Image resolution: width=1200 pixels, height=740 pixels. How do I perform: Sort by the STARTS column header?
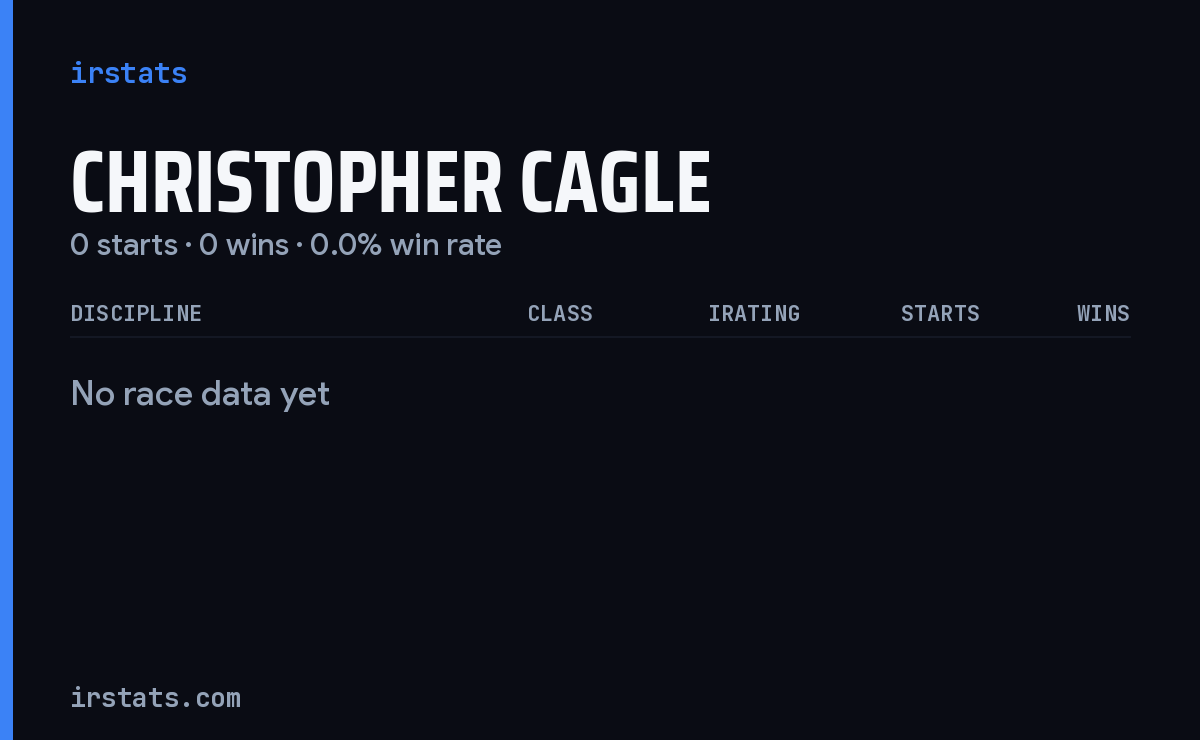click(x=940, y=313)
